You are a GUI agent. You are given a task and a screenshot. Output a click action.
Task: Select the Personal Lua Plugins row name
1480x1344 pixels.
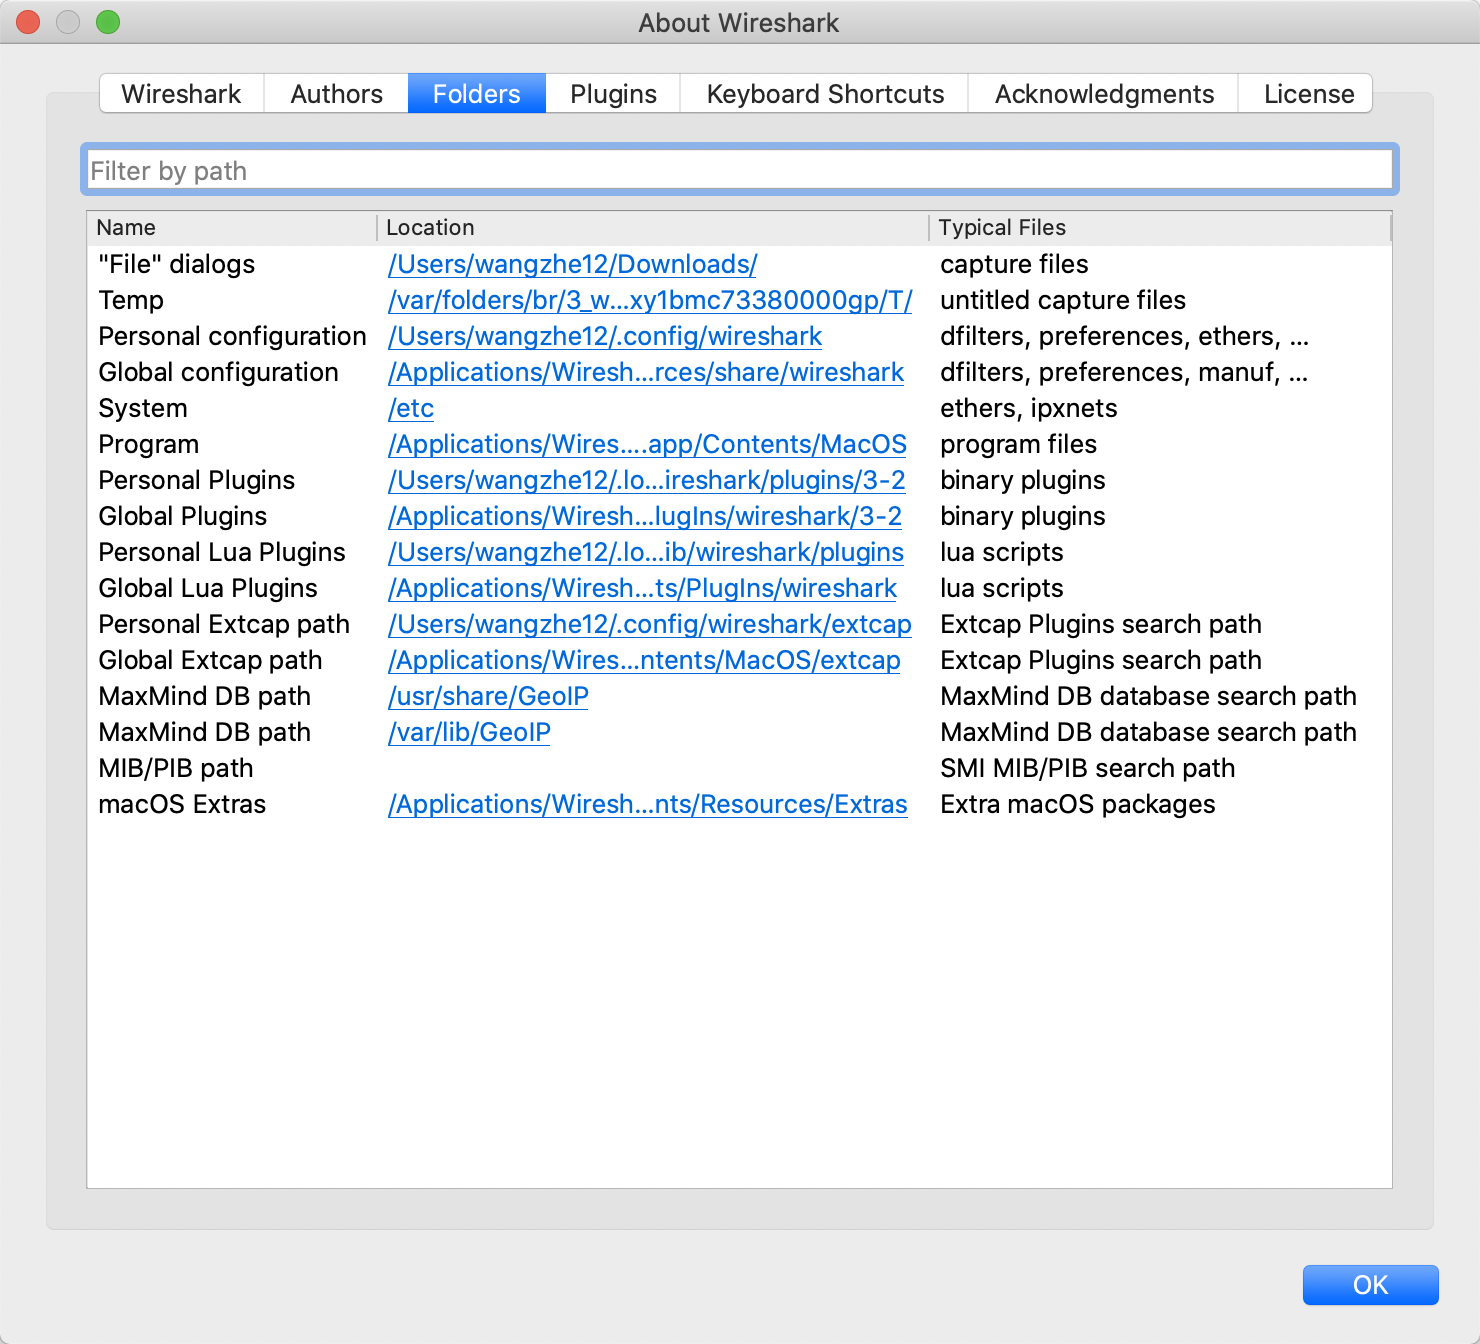click(x=222, y=552)
